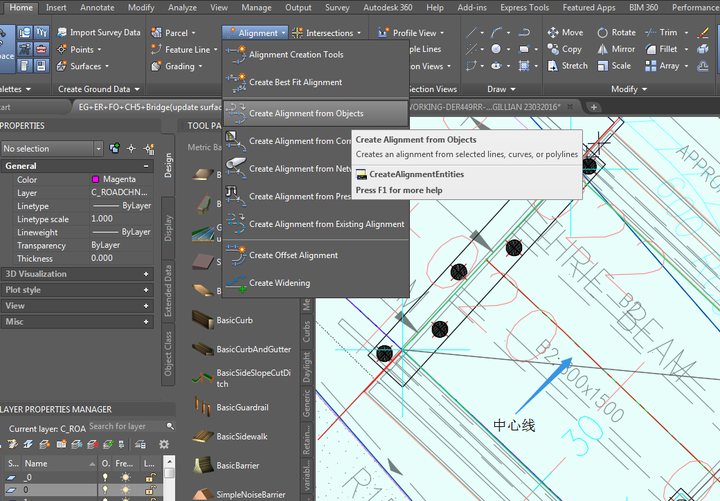Expand the 3D Visualization section
The image size is (720, 501).
click(146, 274)
